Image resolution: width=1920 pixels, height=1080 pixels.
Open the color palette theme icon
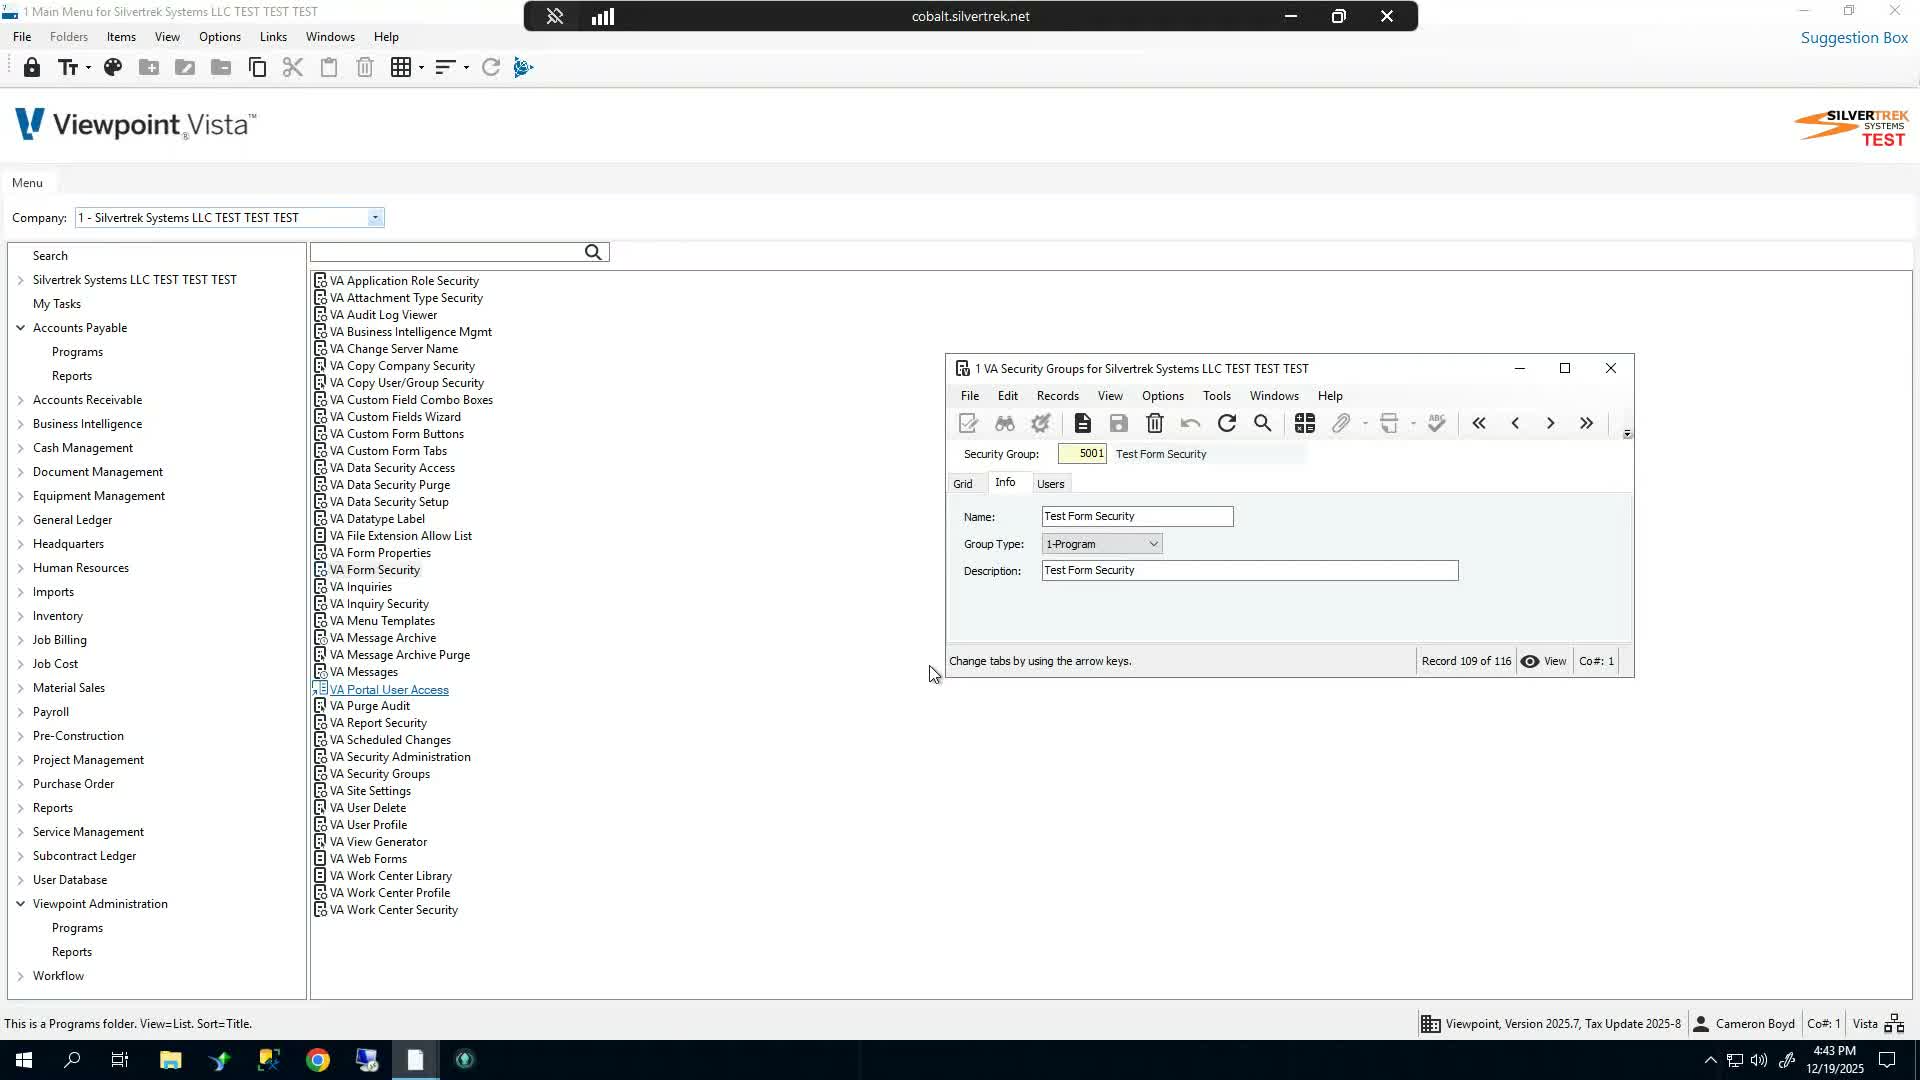point(113,68)
